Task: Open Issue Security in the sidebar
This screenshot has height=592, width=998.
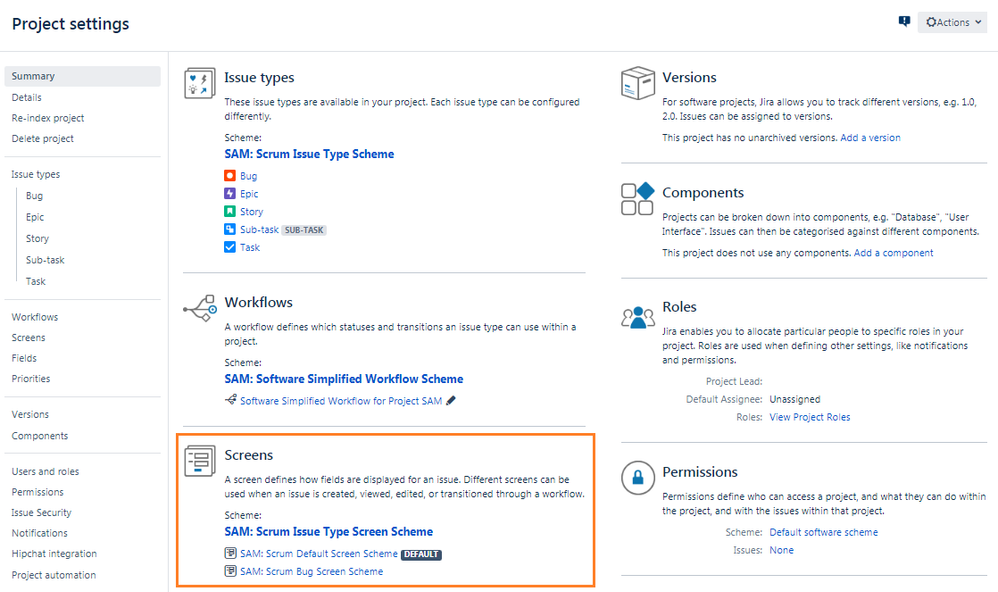Action: (x=41, y=512)
